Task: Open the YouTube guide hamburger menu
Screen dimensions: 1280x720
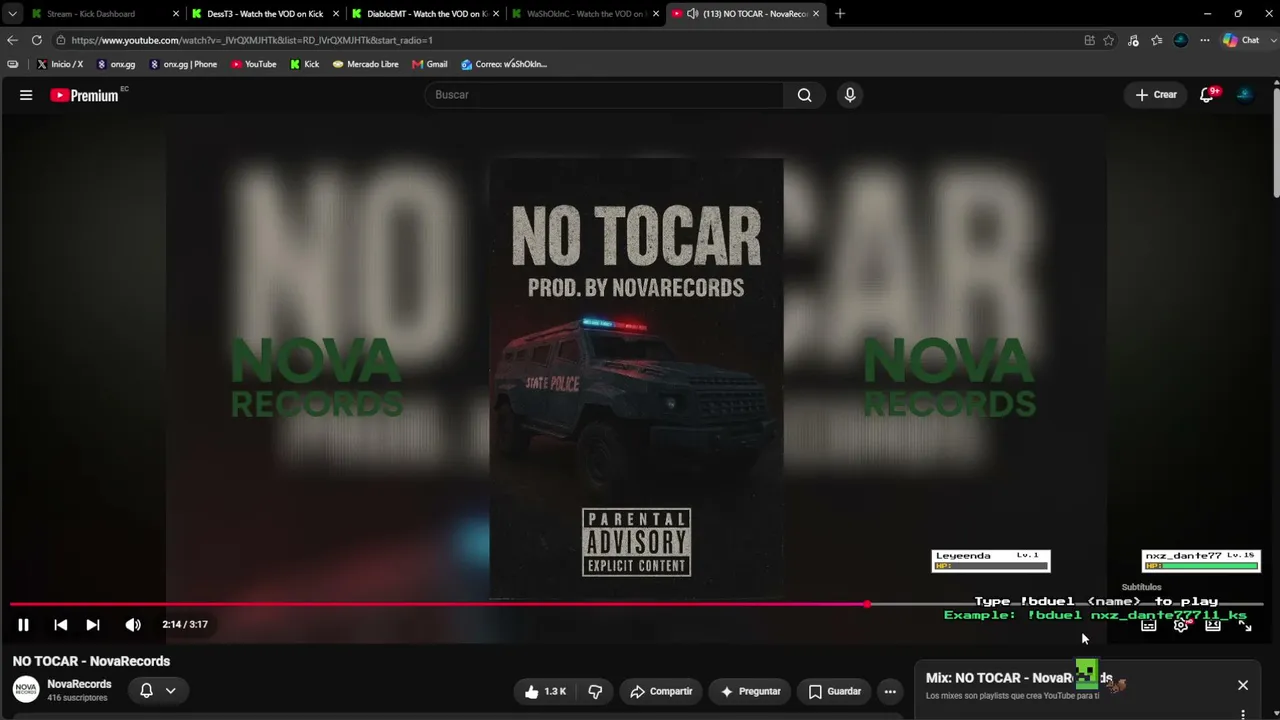Action: [26, 95]
